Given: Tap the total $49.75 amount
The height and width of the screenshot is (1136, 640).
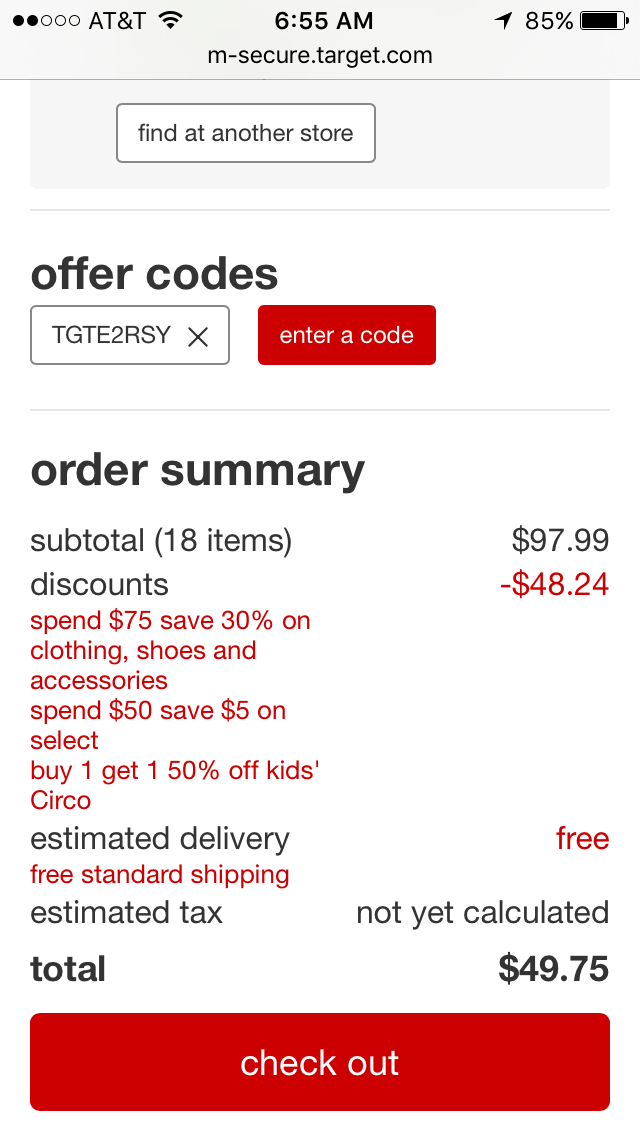Looking at the screenshot, I should point(554,969).
